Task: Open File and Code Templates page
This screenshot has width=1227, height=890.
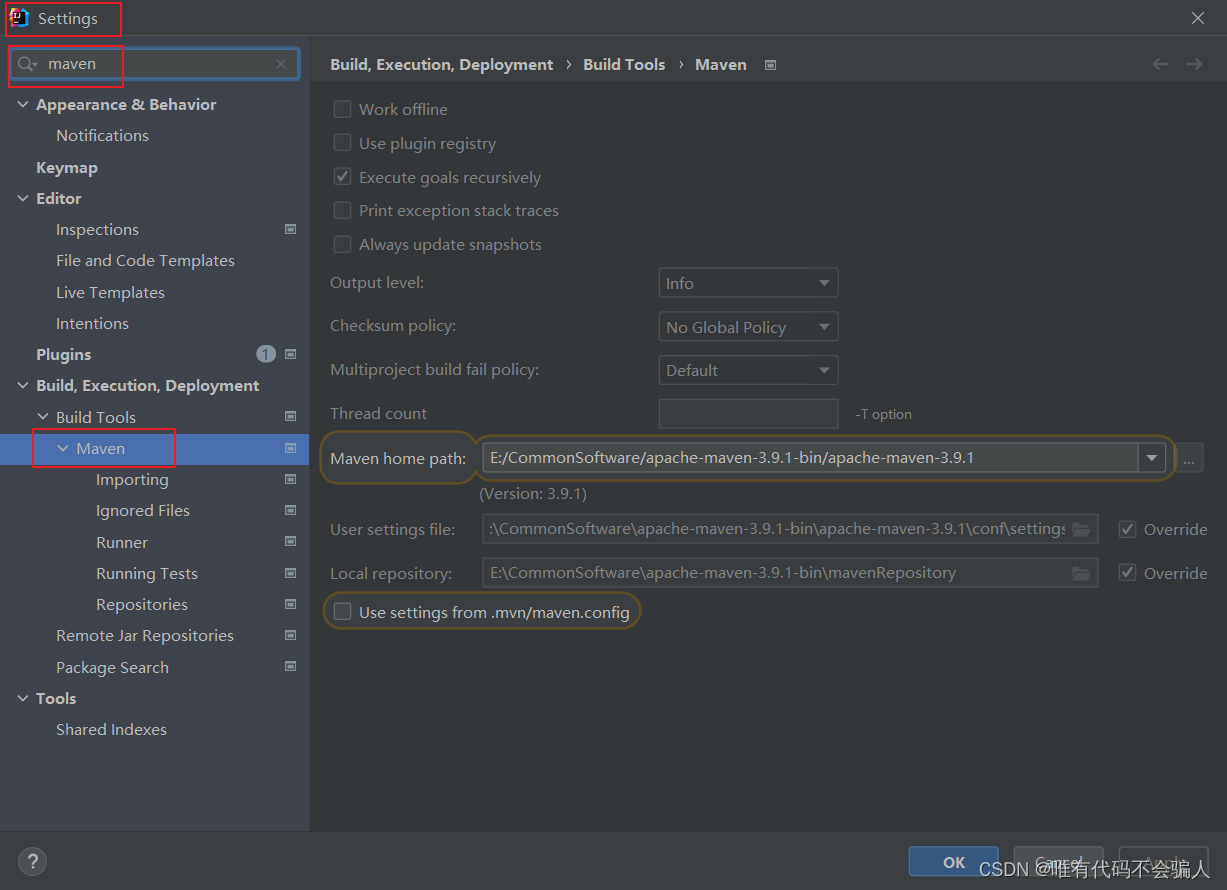Action: [x=145, y=260]
